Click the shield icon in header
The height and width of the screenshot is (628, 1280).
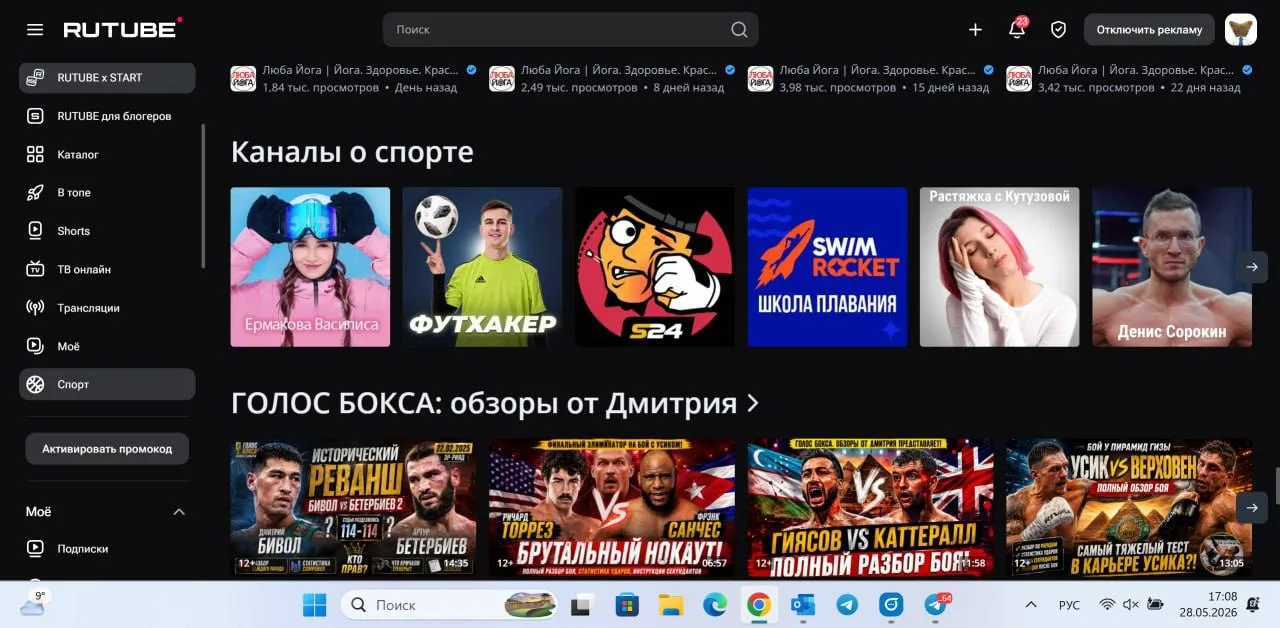click(x=1058, y=30)
